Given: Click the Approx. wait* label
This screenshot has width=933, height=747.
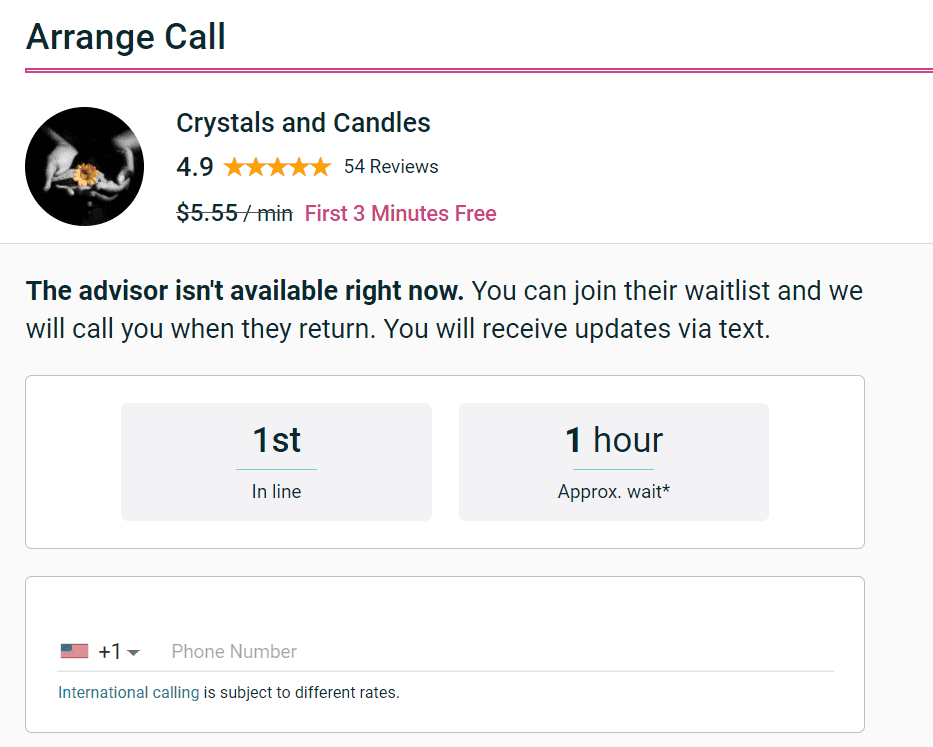Looking at the screenshot, I should 613,492.
